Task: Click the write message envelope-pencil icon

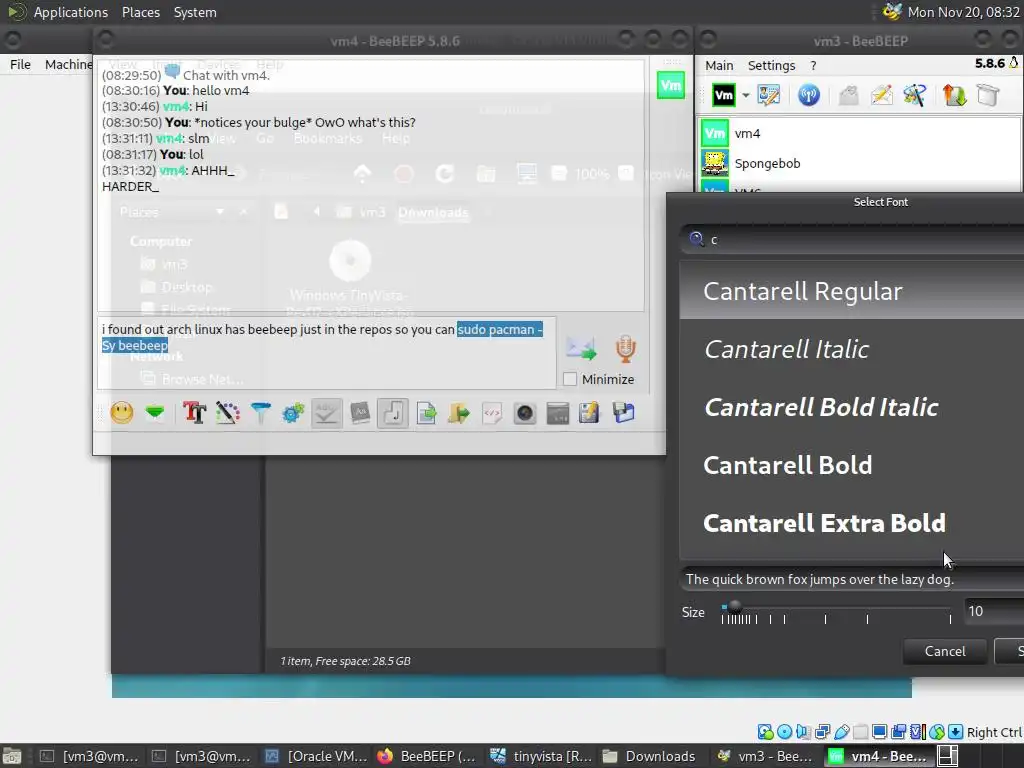Action: tap(881, 95)
